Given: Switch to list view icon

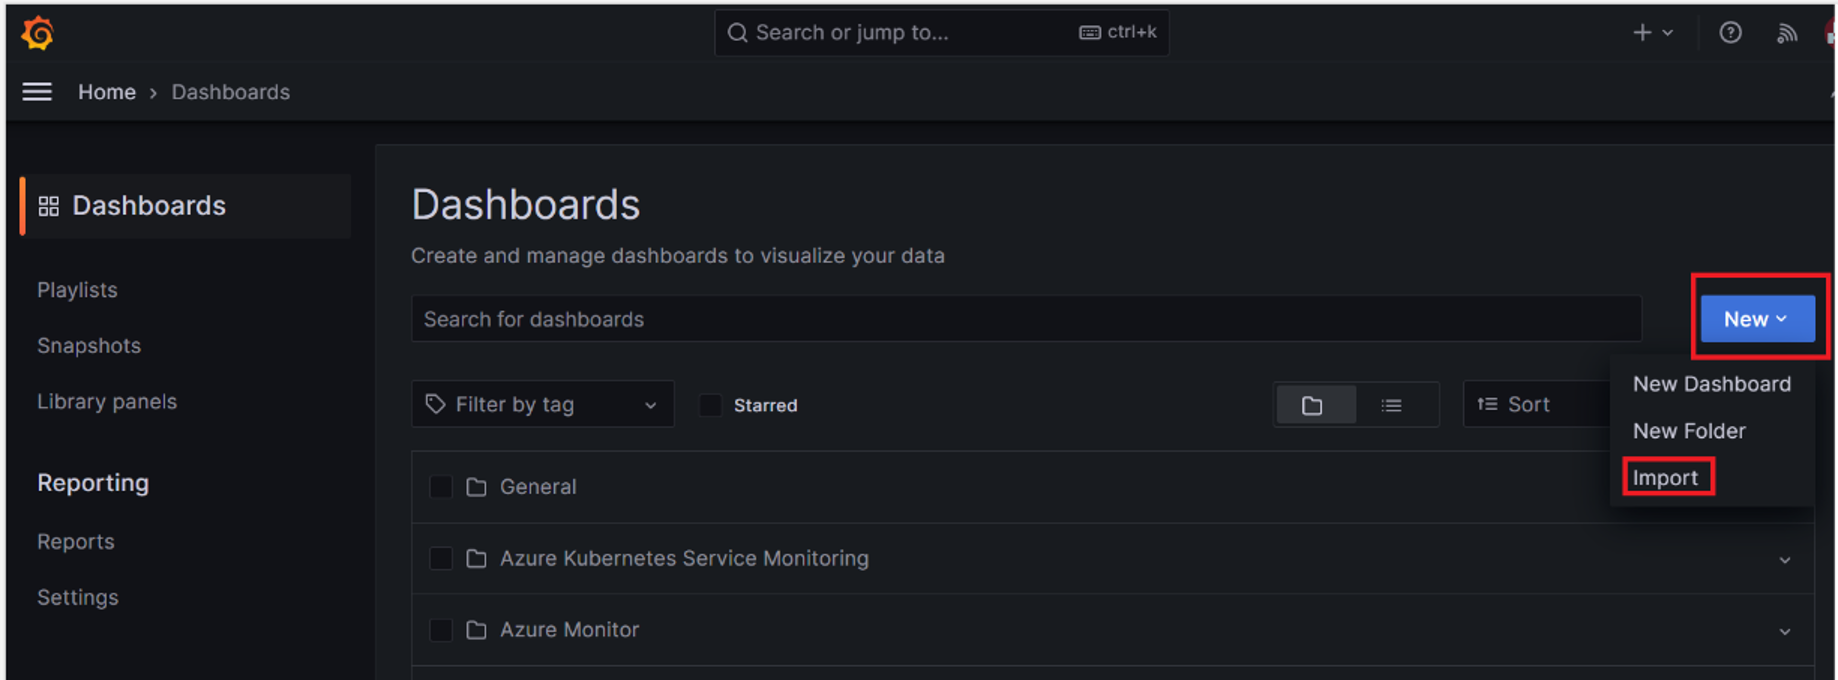Looking at the screenshot, I should pos(1392,405).
